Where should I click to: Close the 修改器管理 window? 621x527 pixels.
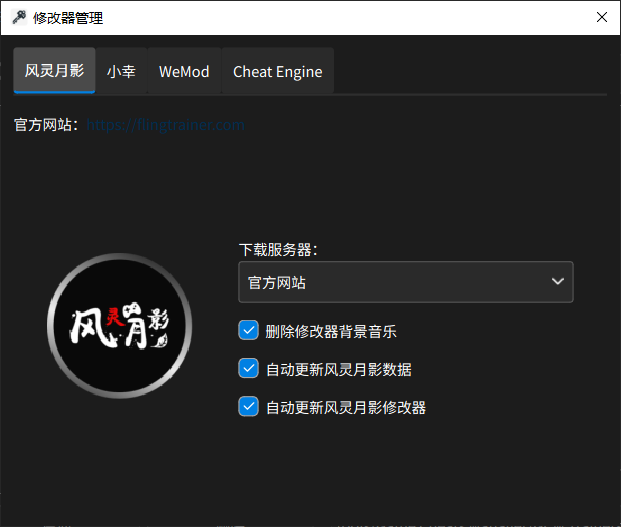tap(602, 17)
